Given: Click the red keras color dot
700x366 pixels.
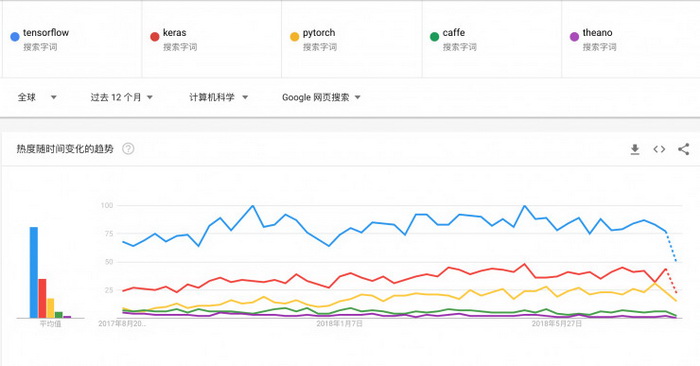Looking at the screenshot, I should coord(154,37).
